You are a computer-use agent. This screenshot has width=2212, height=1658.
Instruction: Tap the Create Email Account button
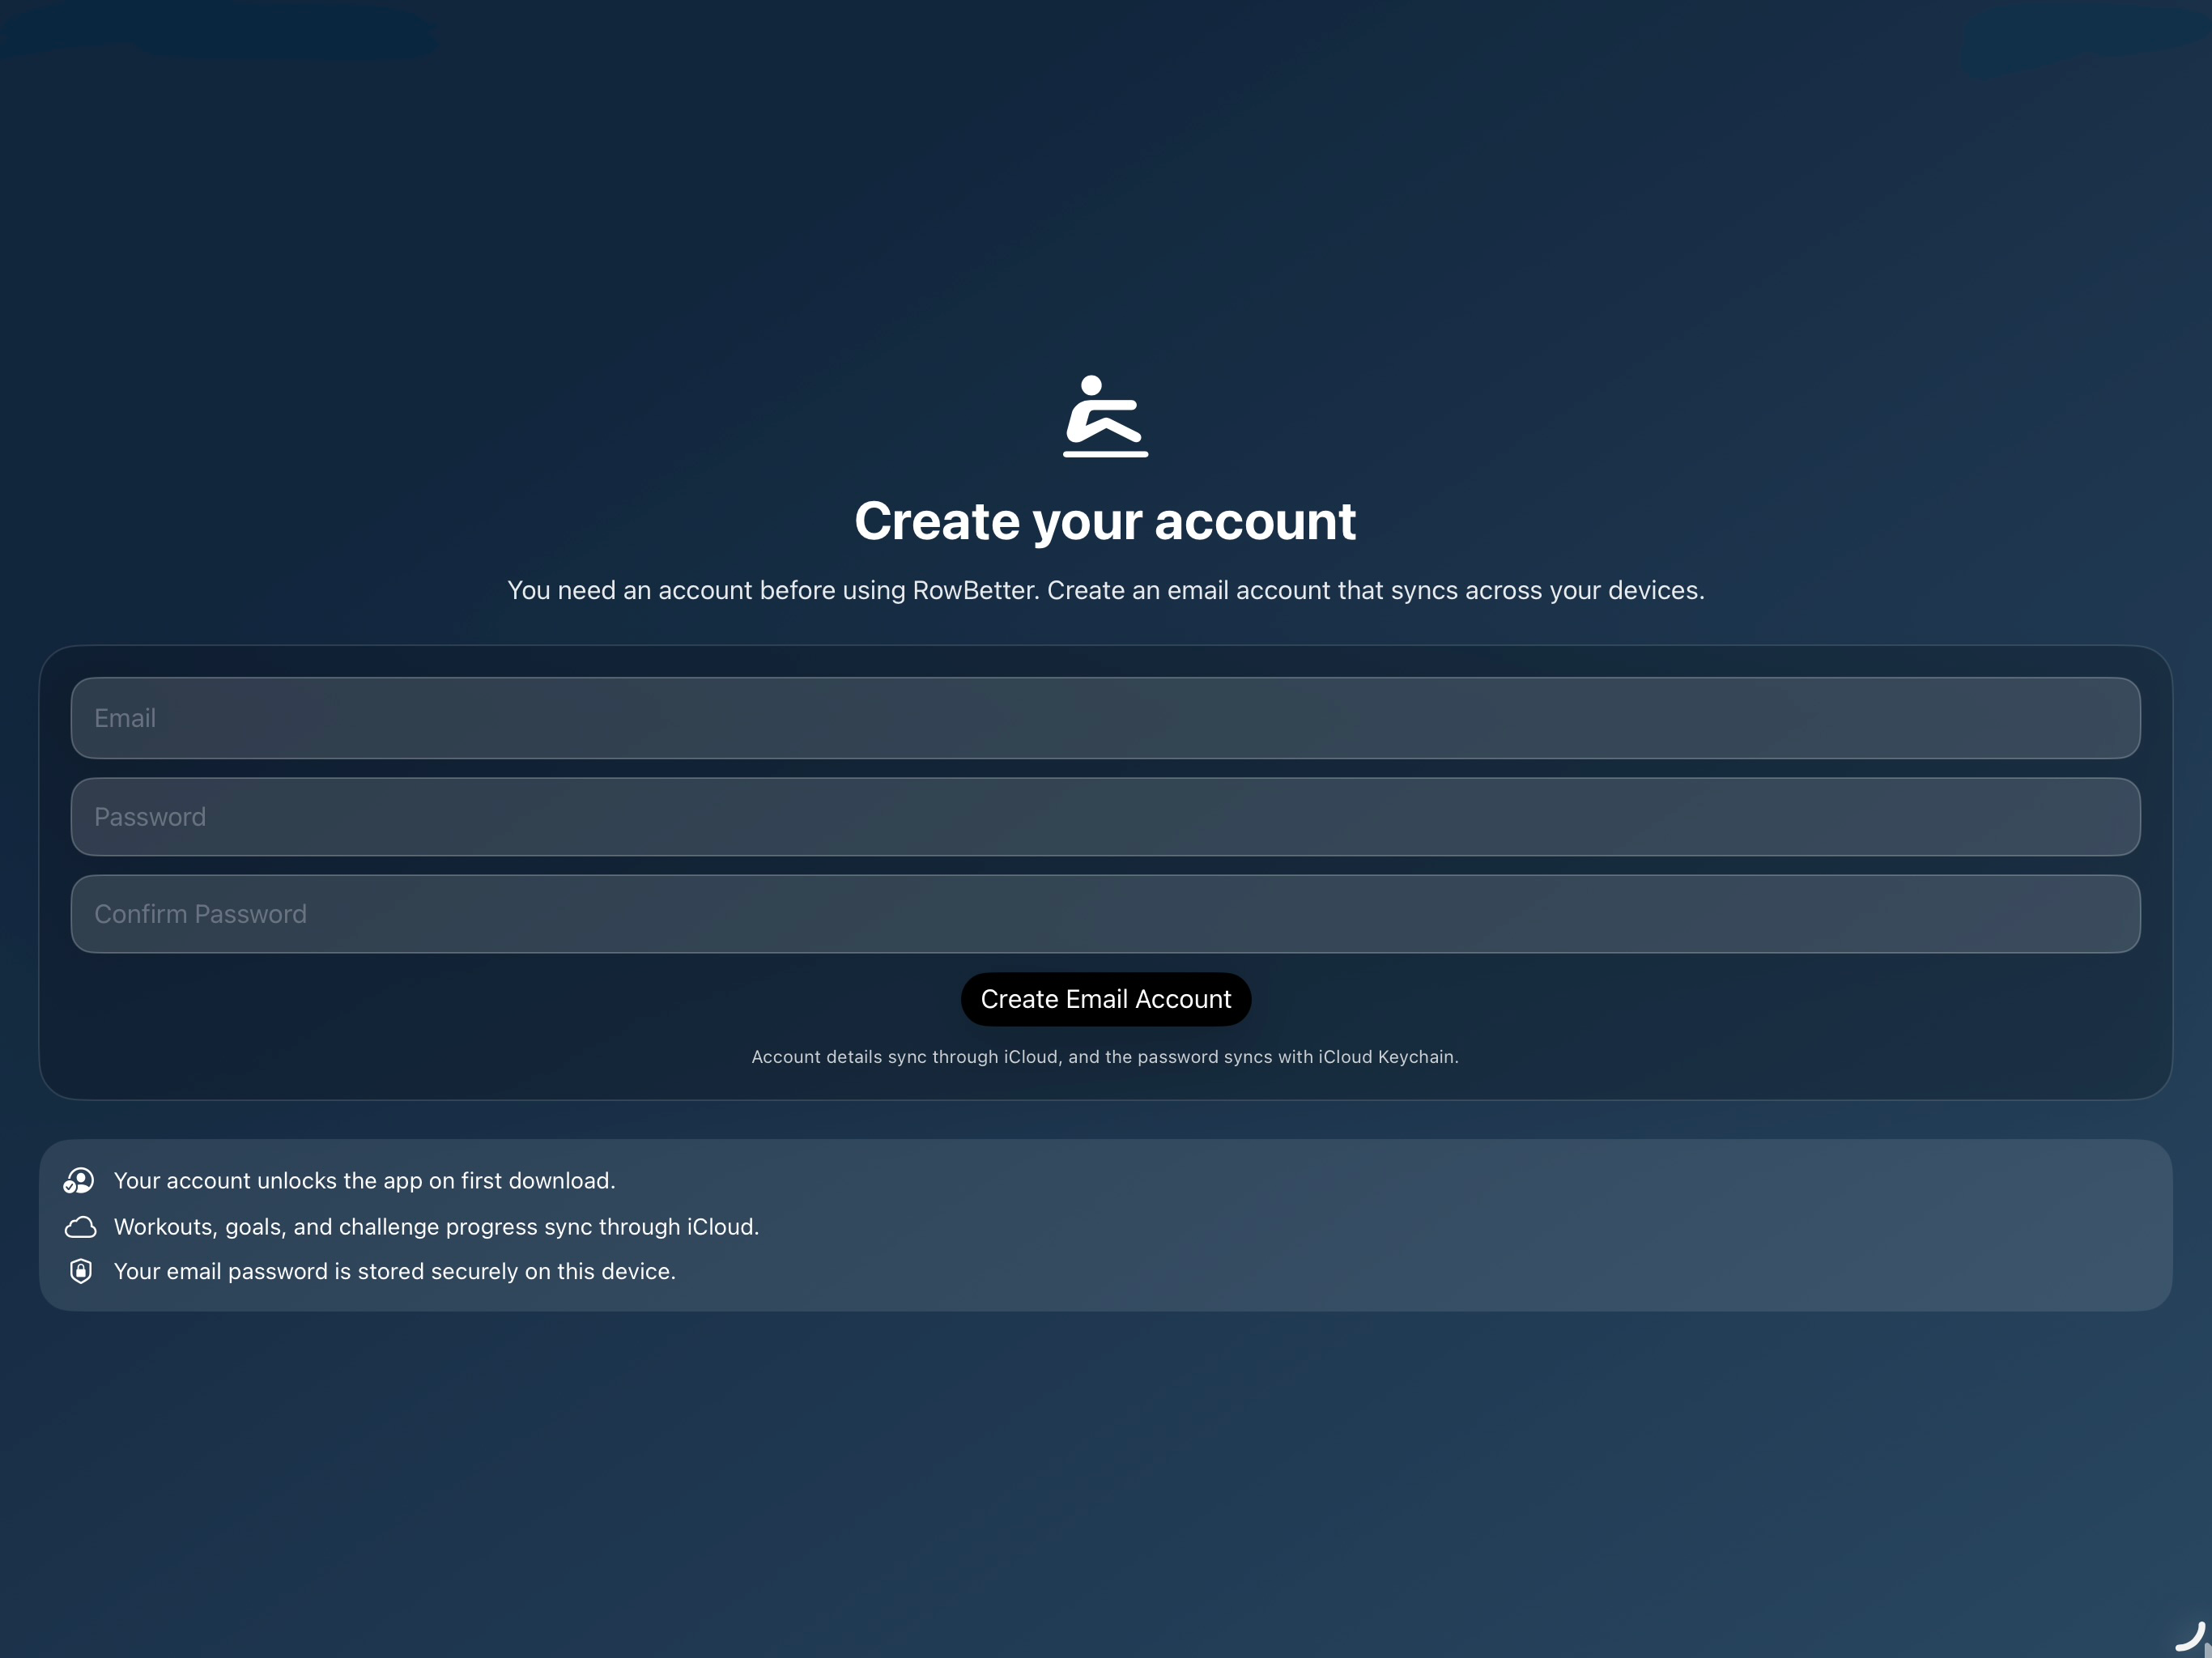1106,999
